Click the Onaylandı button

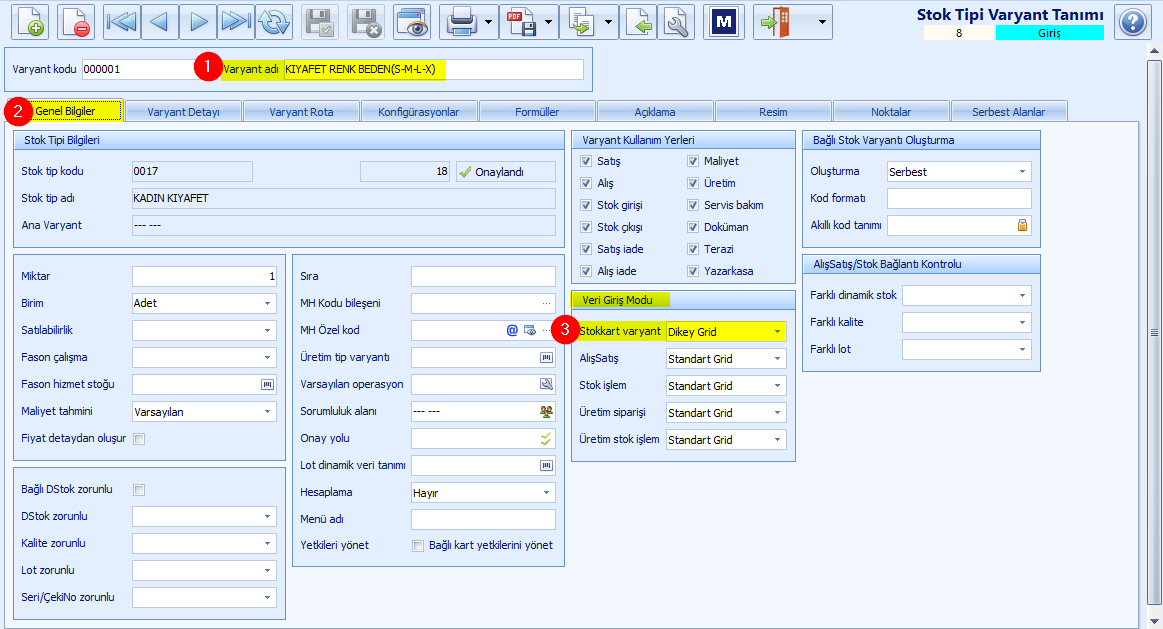(x=506, y=172)
